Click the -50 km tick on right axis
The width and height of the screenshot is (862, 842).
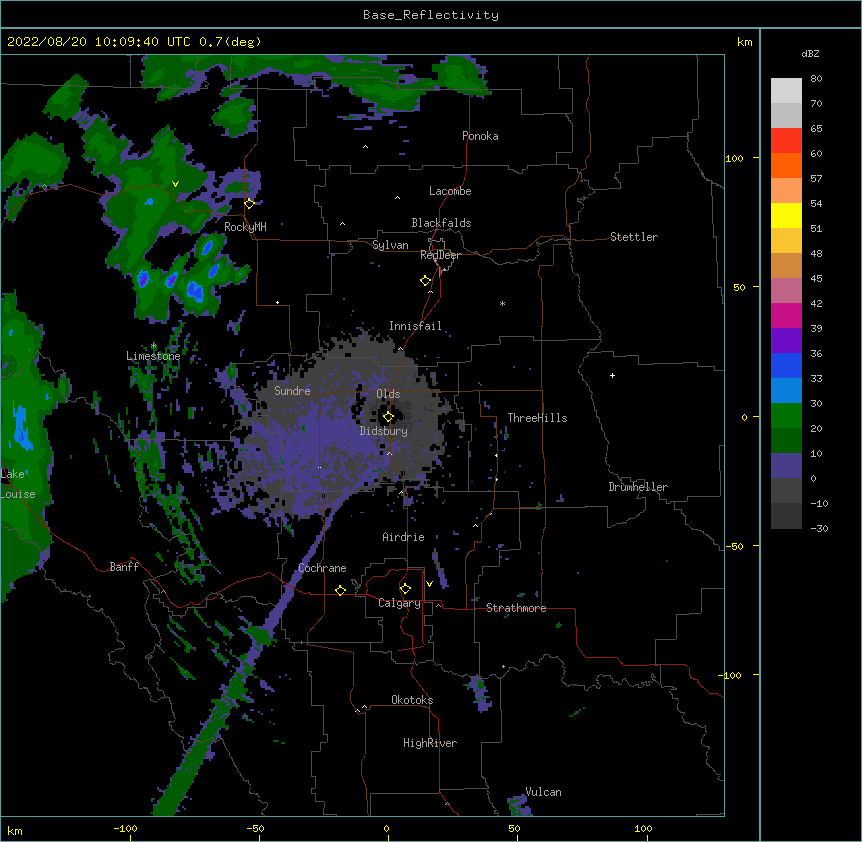click(x=734, y=546)
